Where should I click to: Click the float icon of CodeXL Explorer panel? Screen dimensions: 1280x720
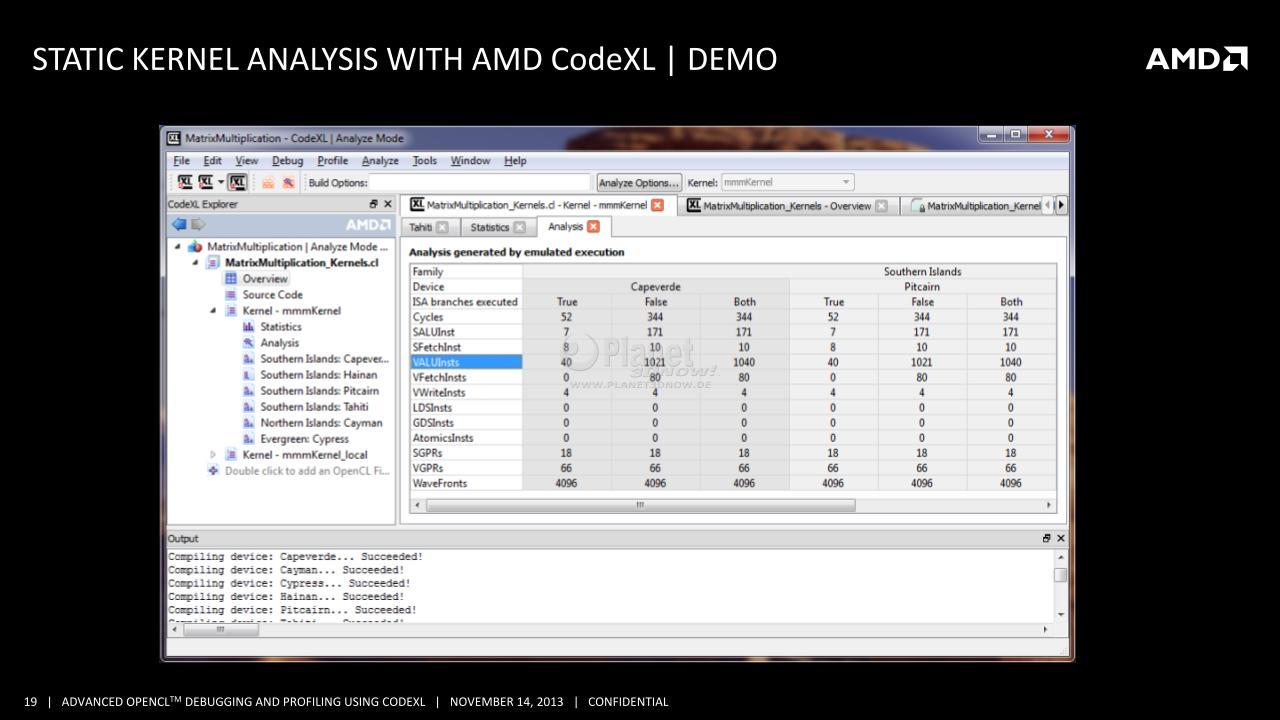pyautogui.click(x=374, y=204)
